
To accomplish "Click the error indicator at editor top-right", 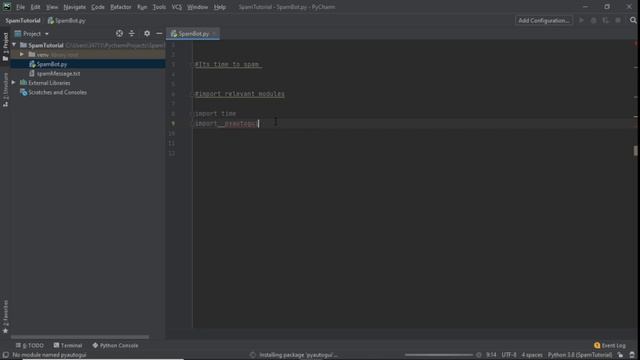I will click(636, 43).
